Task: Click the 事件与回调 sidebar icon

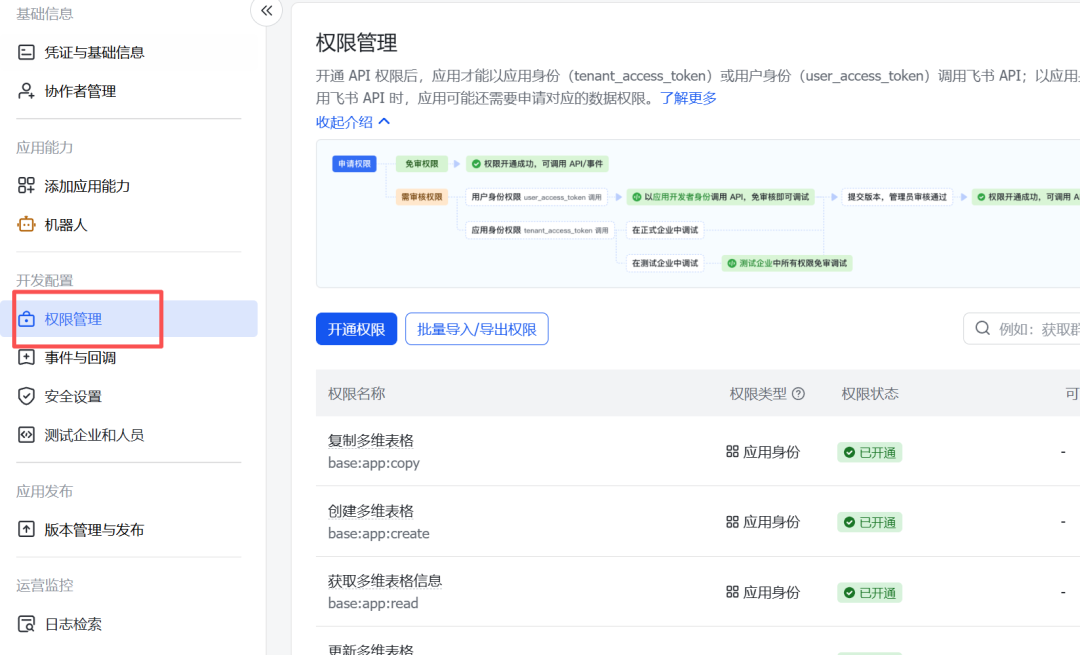Action: (x=27, y=357)
